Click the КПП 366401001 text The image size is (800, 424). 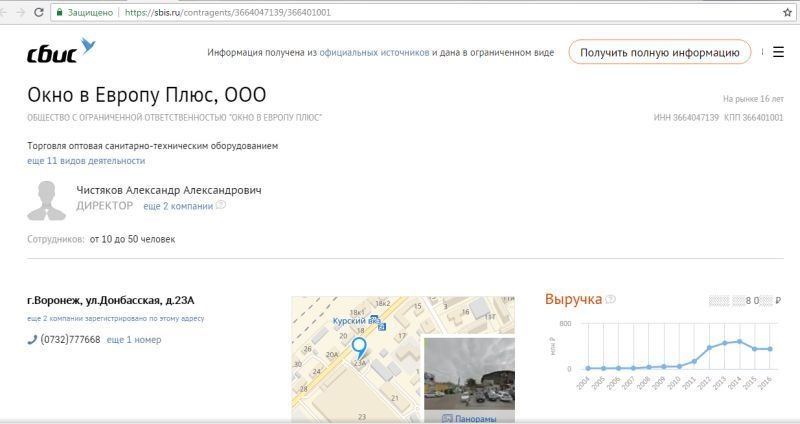(x=754, y=117)
